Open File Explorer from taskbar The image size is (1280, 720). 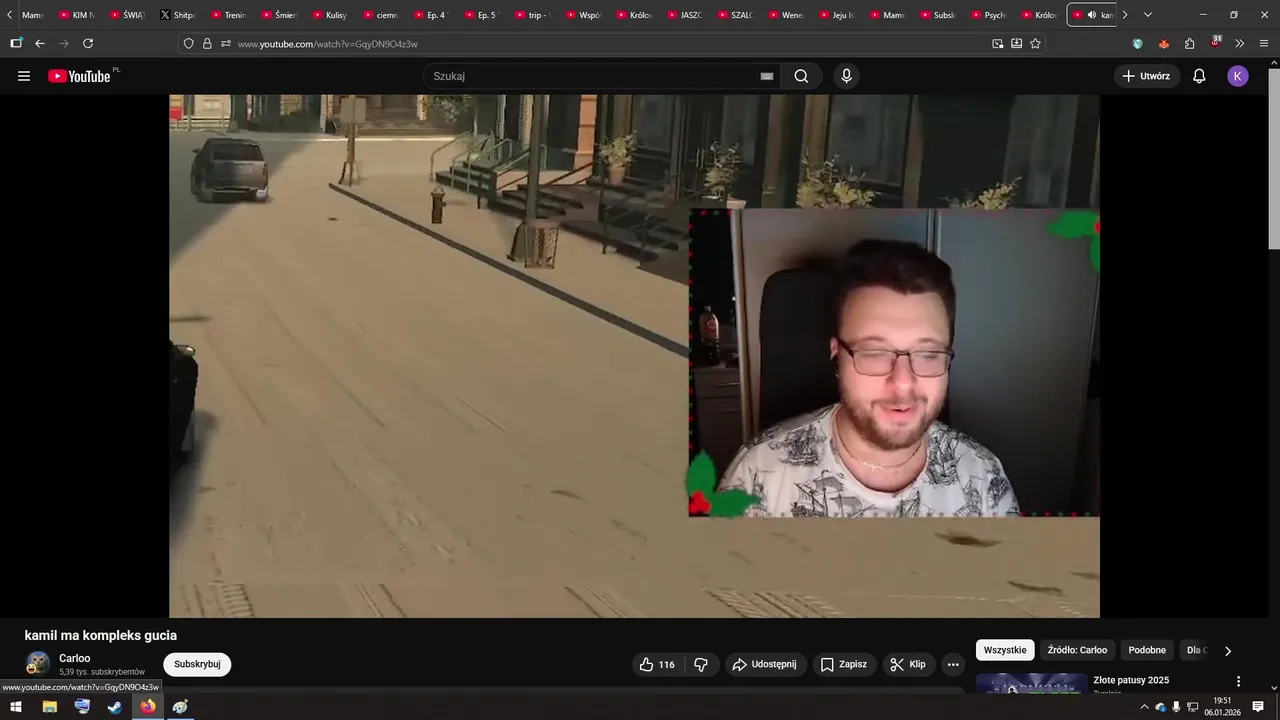[x=49, y=707]
